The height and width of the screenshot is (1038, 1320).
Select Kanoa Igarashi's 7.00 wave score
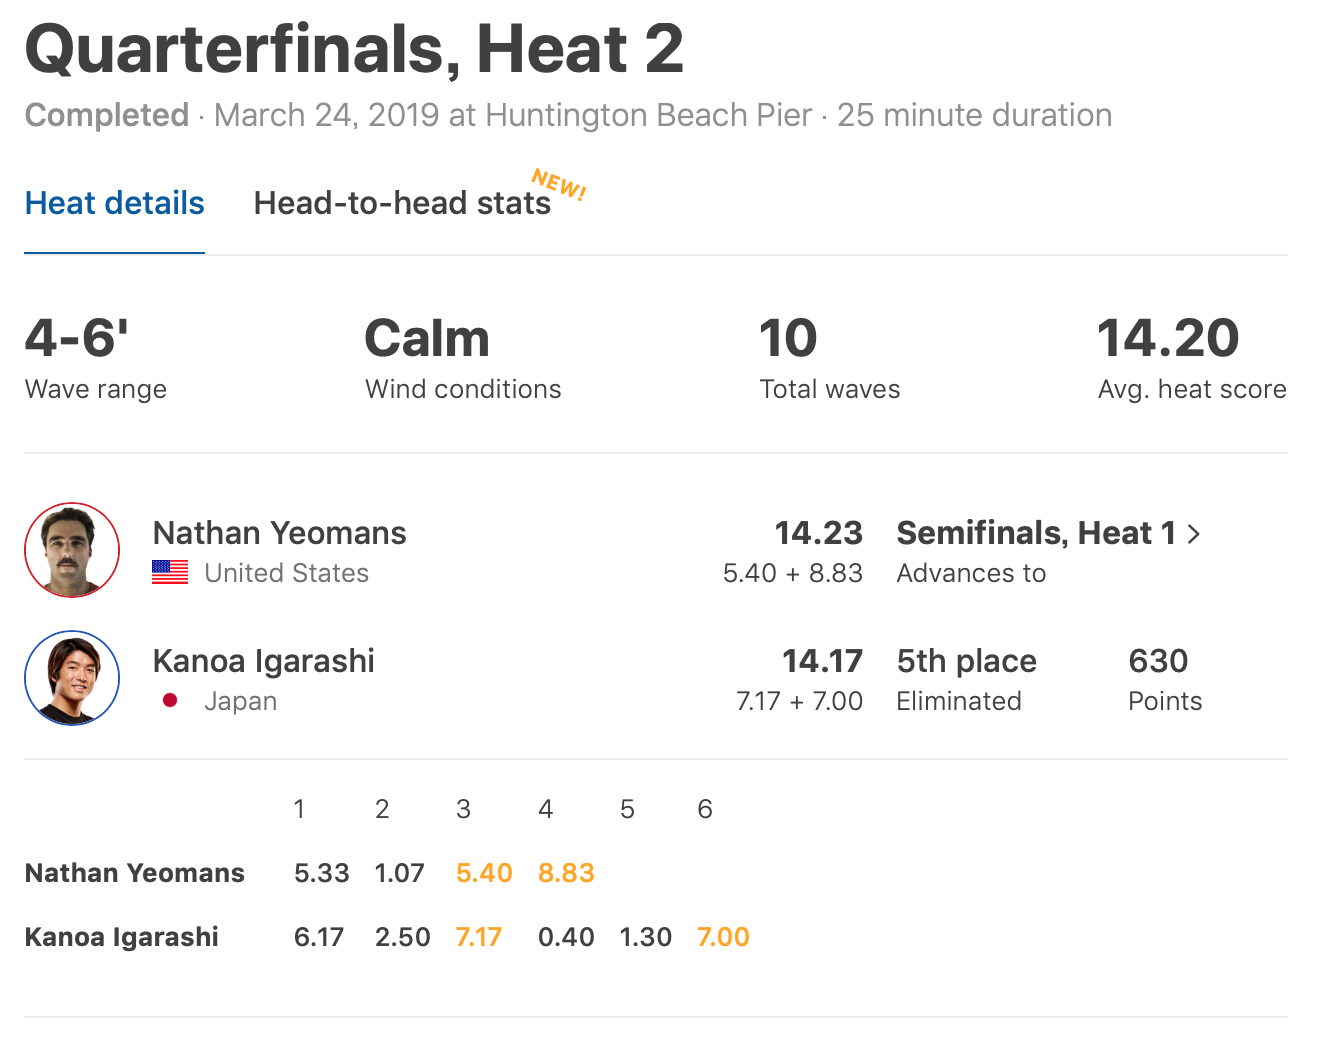(x=723, y=937)
